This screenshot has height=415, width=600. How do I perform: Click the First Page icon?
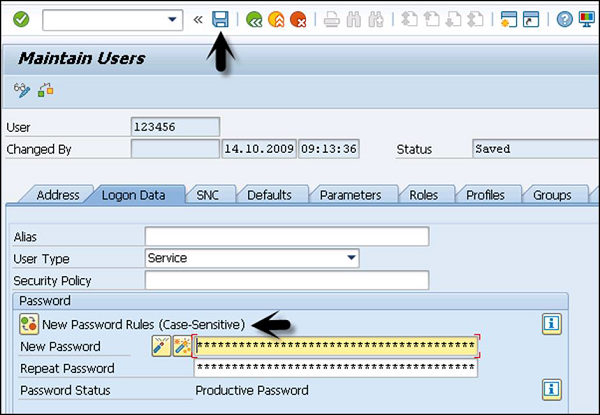[x=409, y=20]
